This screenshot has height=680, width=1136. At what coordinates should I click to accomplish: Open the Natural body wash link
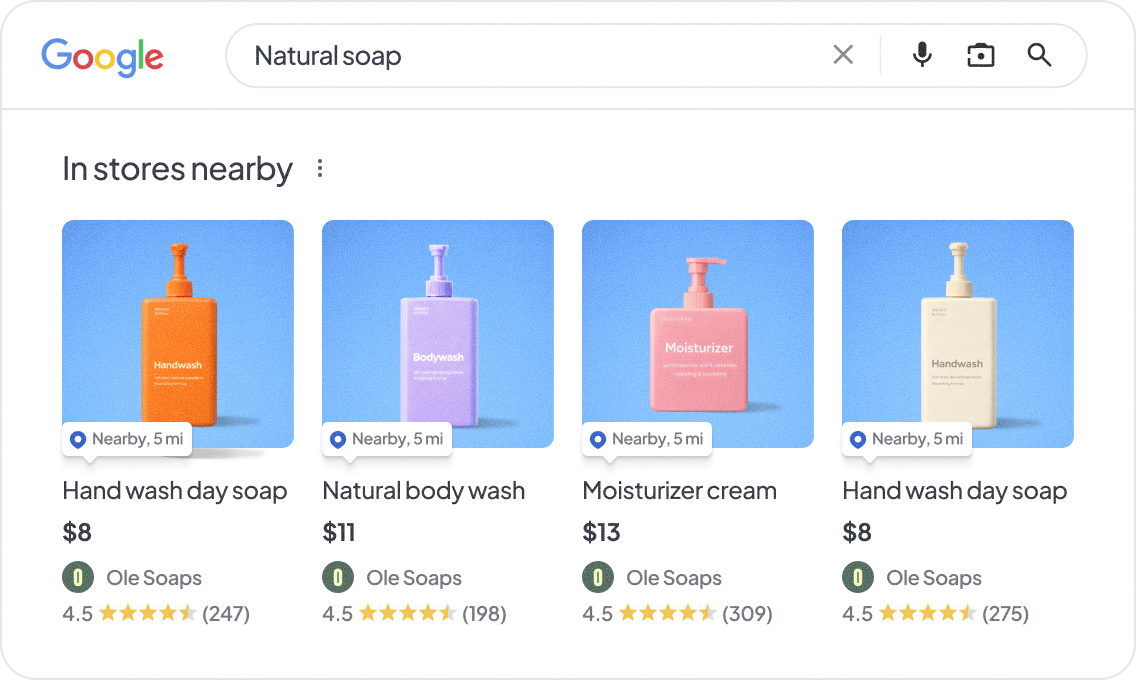tap(423, 491)
